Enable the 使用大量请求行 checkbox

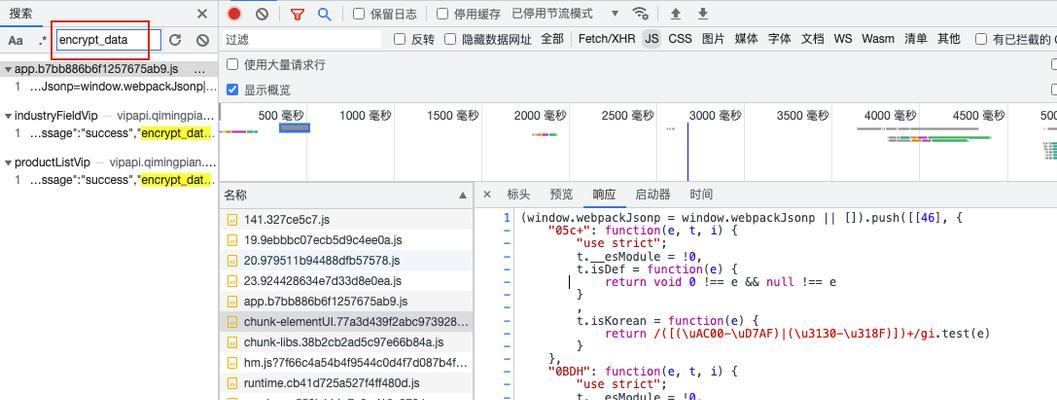(x=233, y=65)
